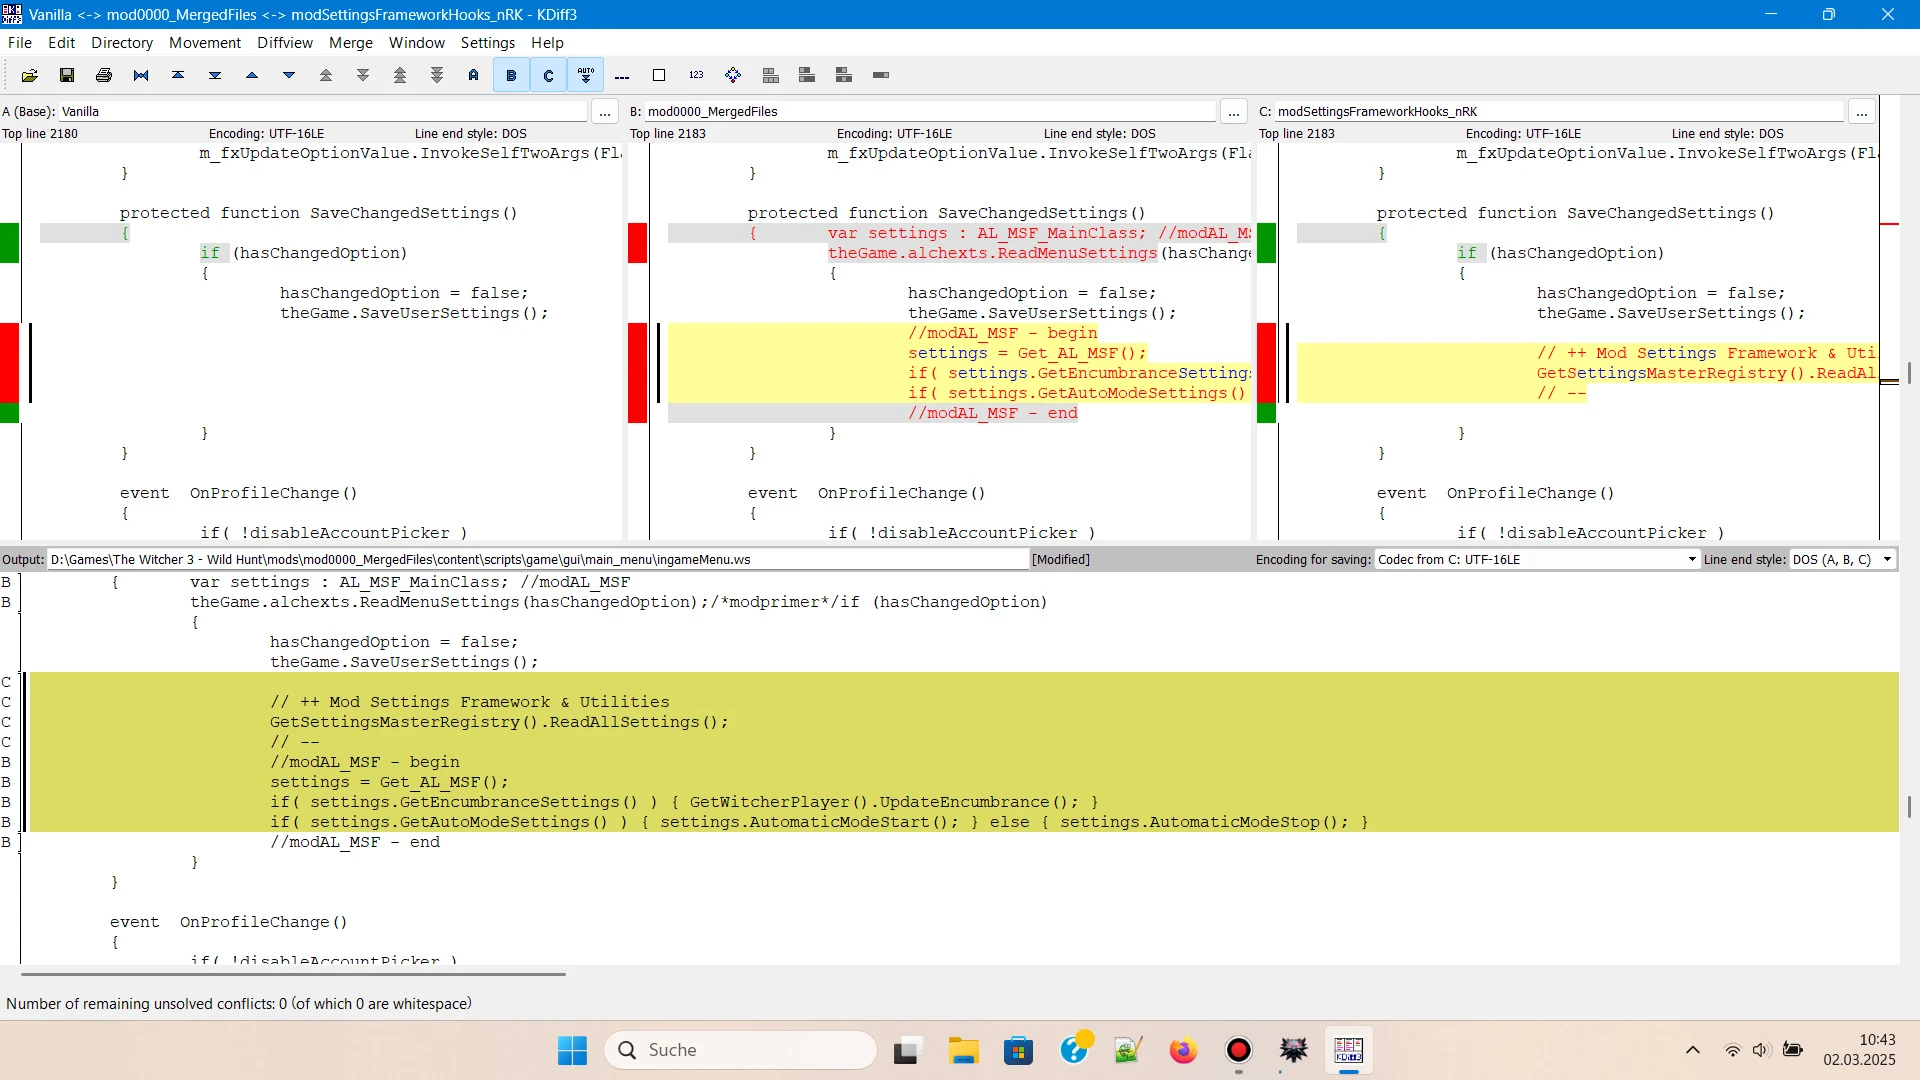Viewport: 1920px width, 1080px height.
Task: Open the Line end style dropdown
Action: pyautogui.click(x=1842, y=559)
